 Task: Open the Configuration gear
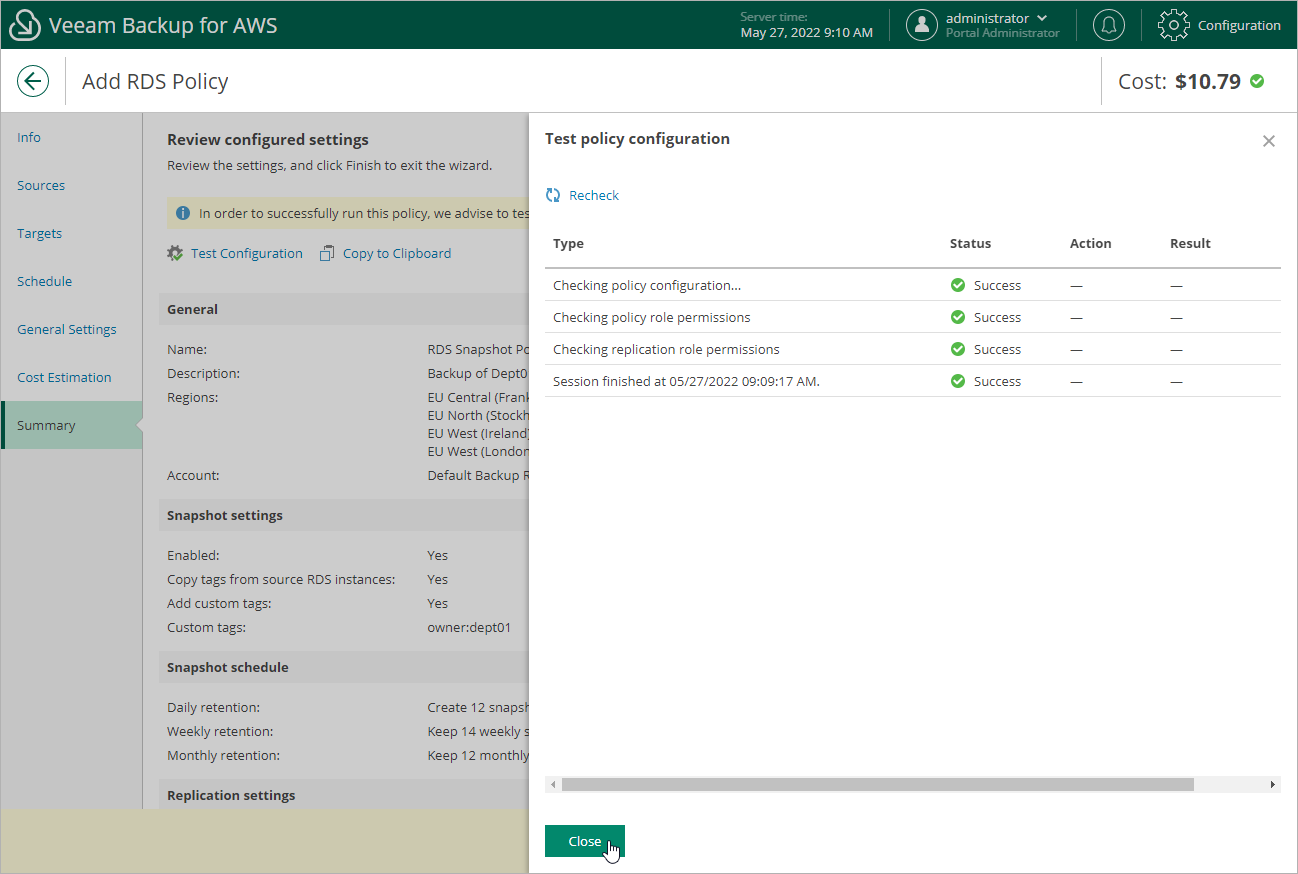coord(1173,25)
